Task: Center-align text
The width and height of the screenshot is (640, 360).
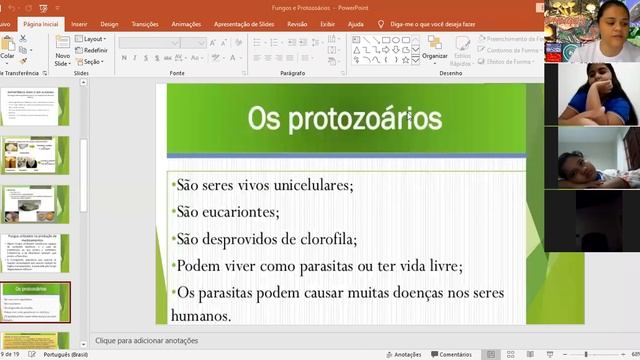Action: coord(268,58)
